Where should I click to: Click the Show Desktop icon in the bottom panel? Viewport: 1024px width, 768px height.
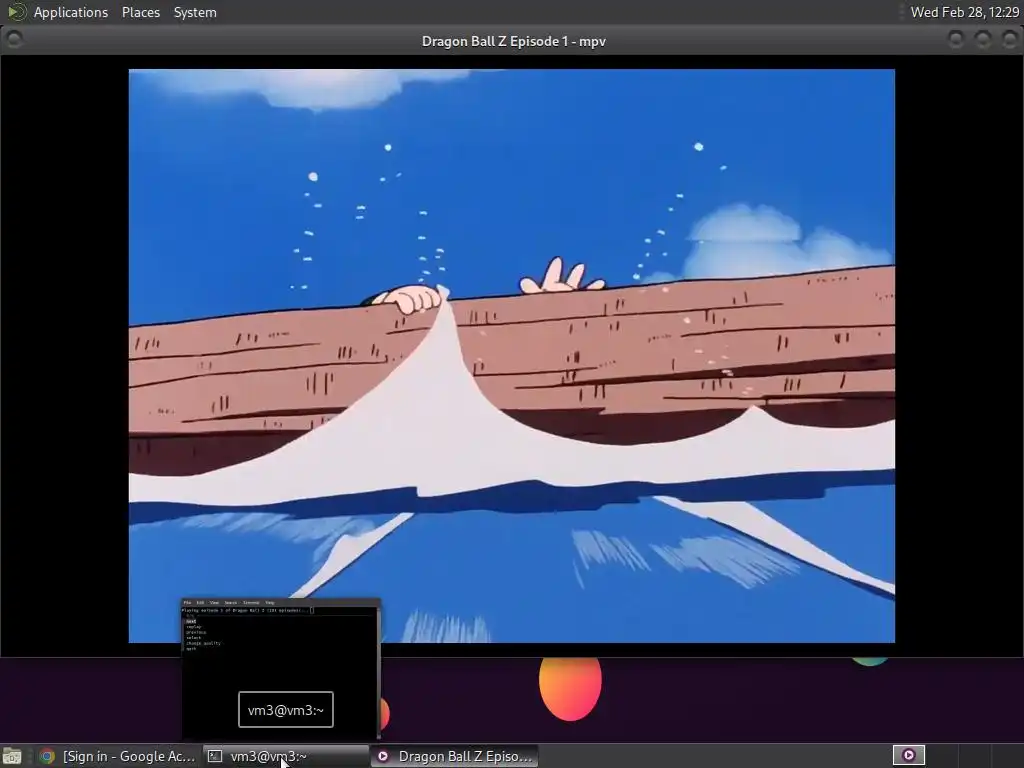[x=12, y=756]
